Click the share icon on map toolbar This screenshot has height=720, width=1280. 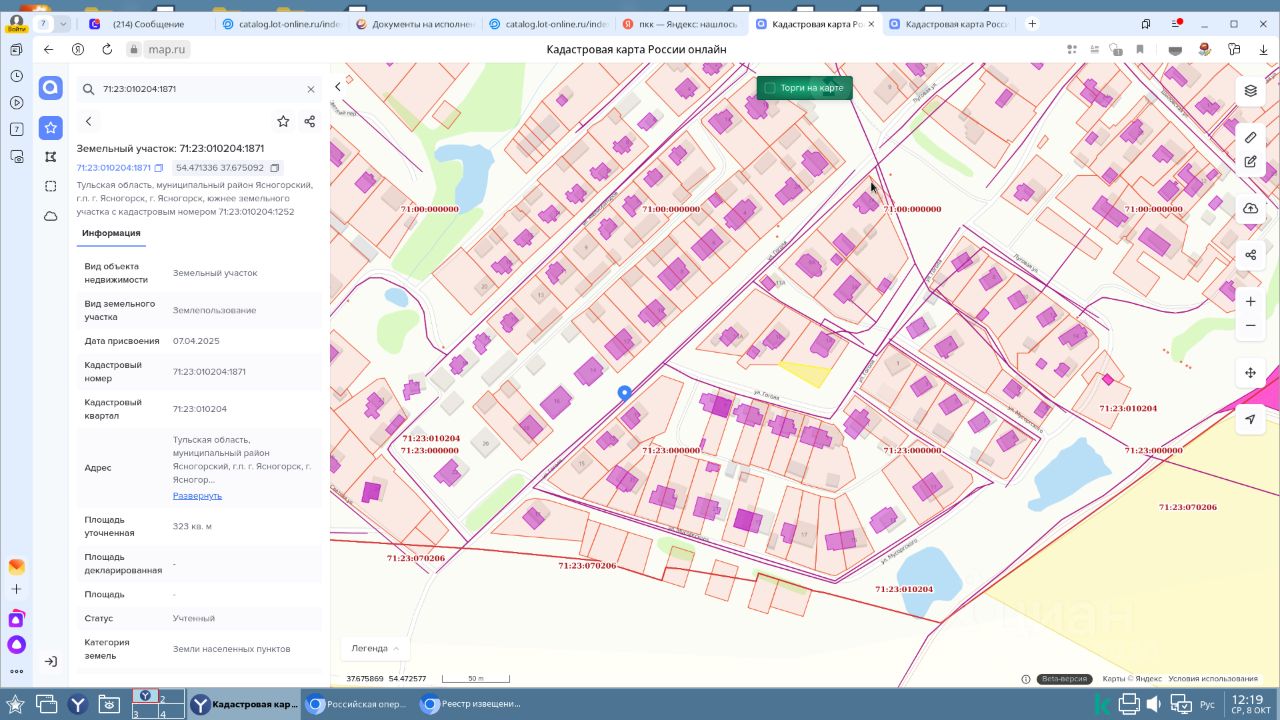click(1250, 255)
